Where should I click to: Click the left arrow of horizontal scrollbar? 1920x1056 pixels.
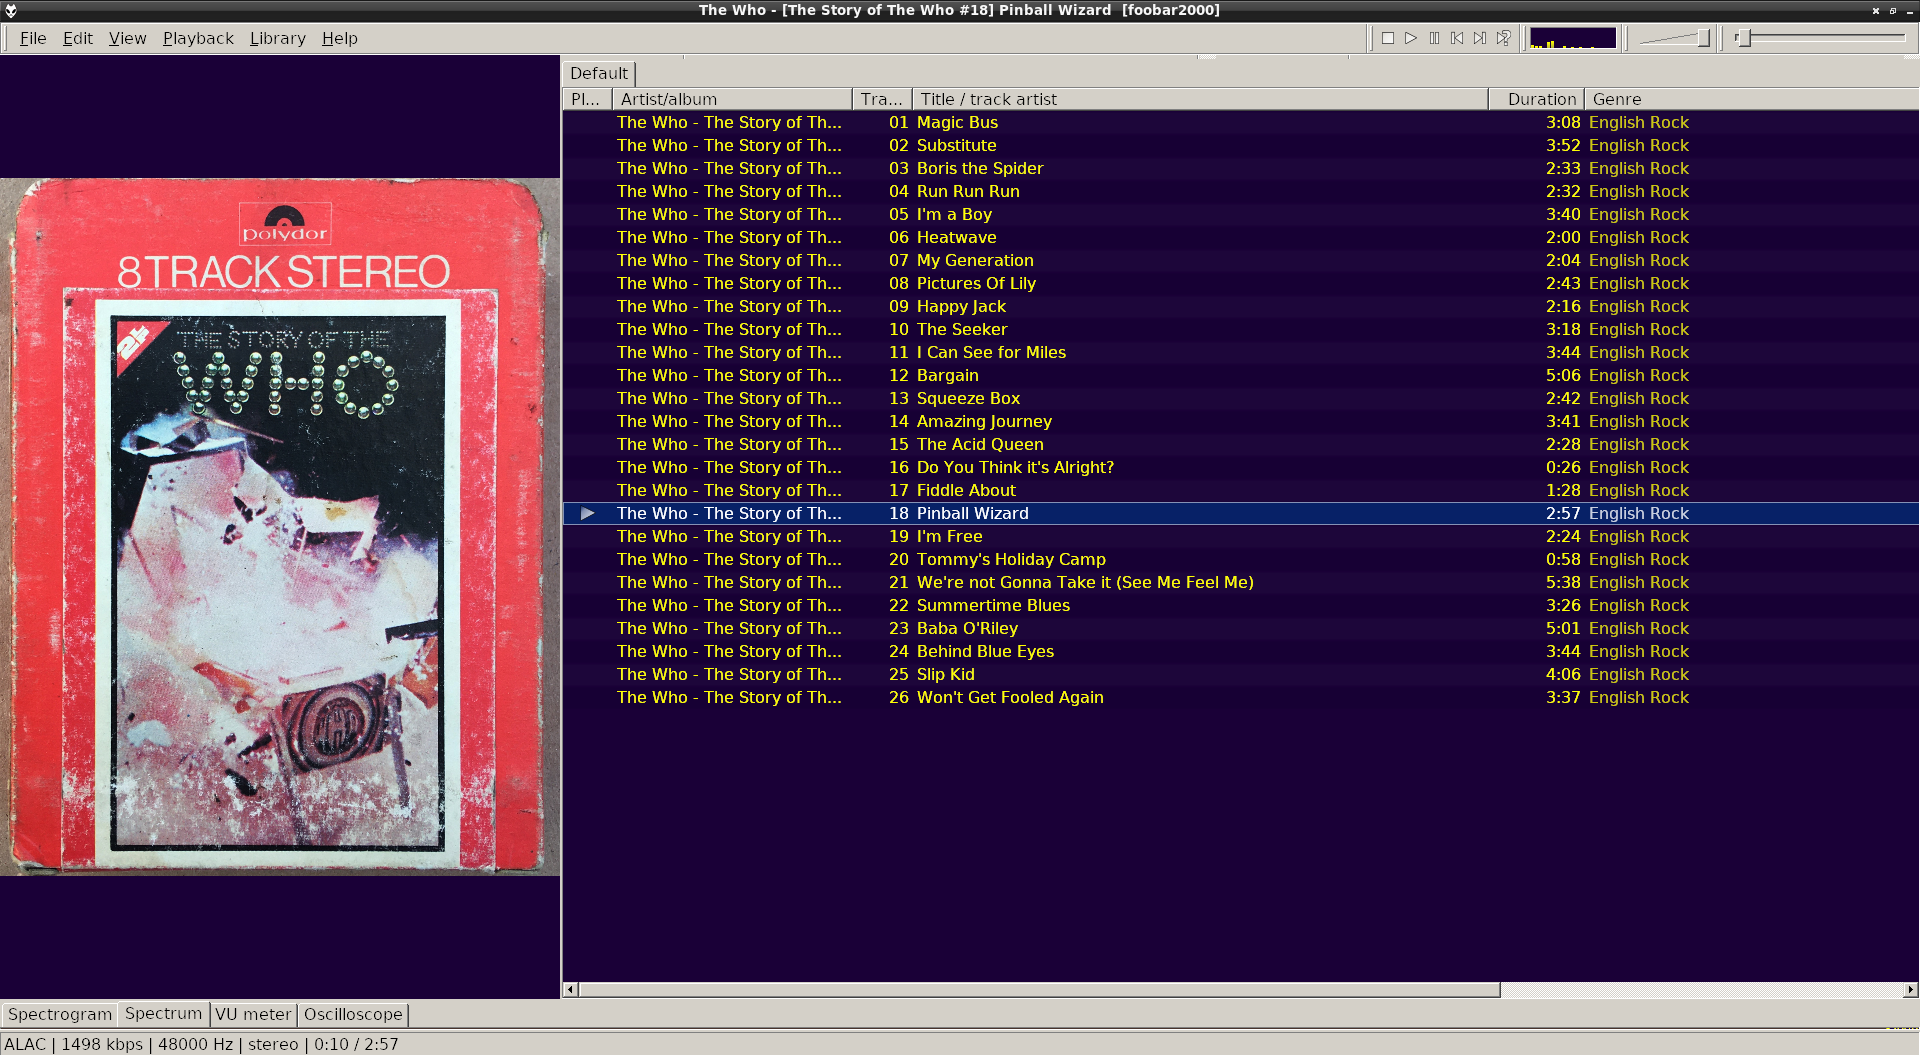(x=570, y=990)
